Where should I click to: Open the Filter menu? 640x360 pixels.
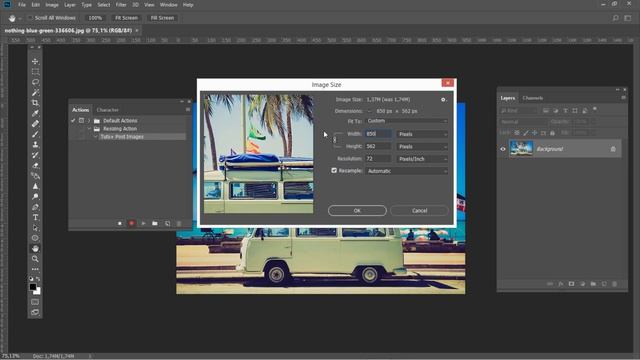point(121,5)
